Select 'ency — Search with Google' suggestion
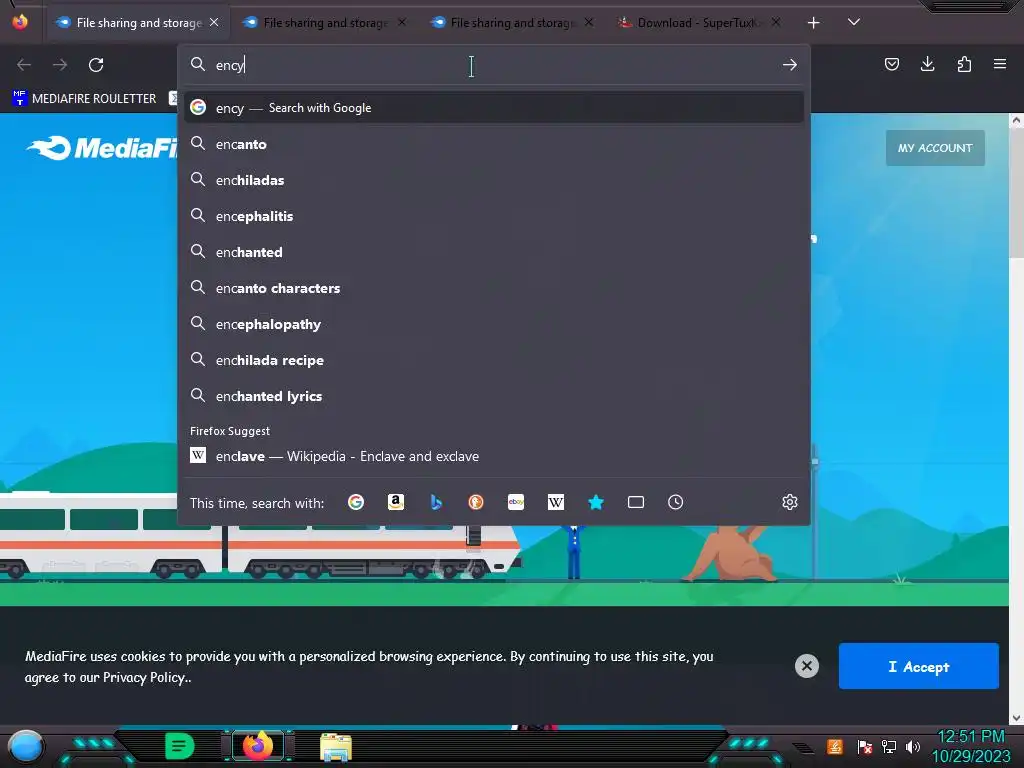1024x768 pixels. 494,108
